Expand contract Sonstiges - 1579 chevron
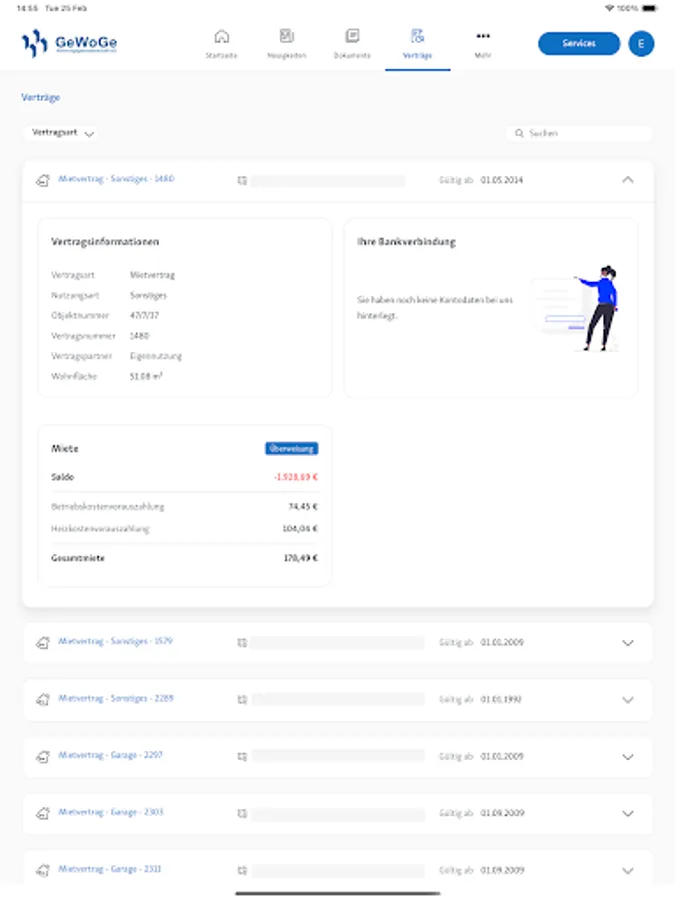This screenshot has width=675, height=900. (627, 643)
